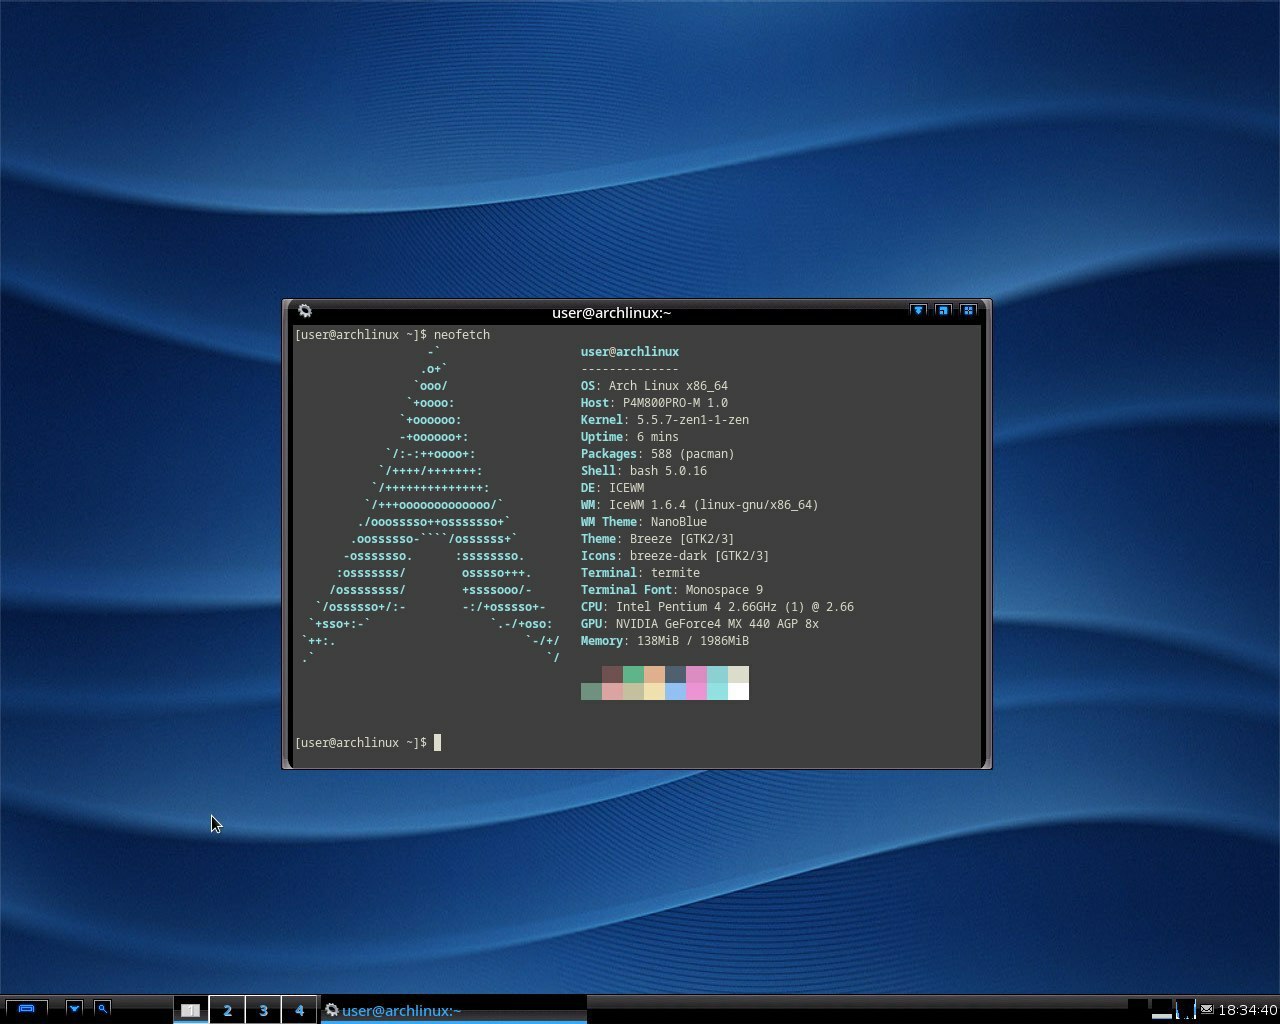The width and height of the screenshot is (1280, 1024).
Task: Click the 'Packages: 588 (pacman)' line
Action: pyautogui.click(x=658, y=454)
